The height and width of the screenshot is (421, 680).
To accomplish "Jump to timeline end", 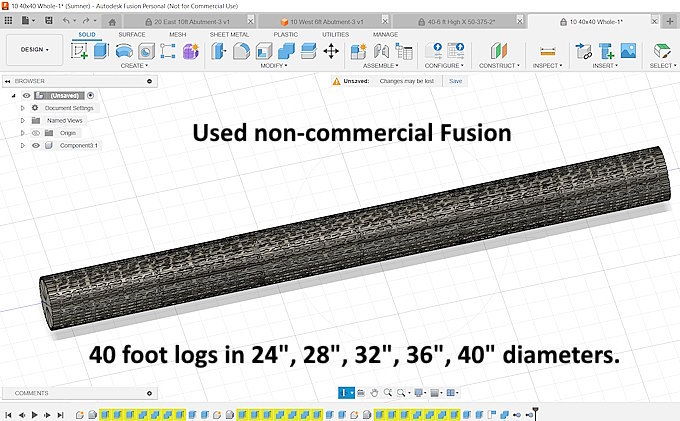I will [61, 415].
